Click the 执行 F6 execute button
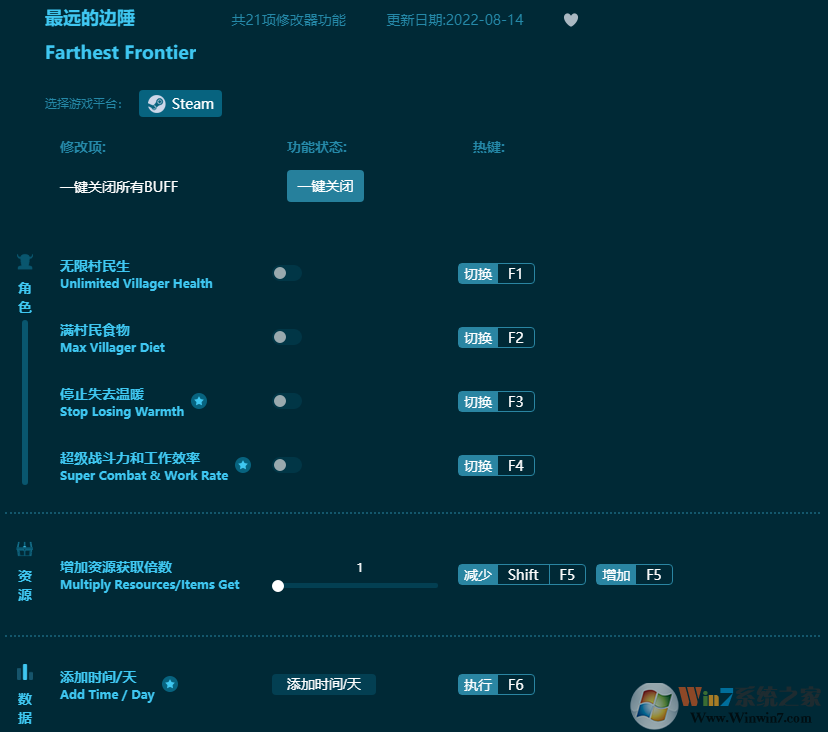The image size is (828, 732). tap(496, 684)
